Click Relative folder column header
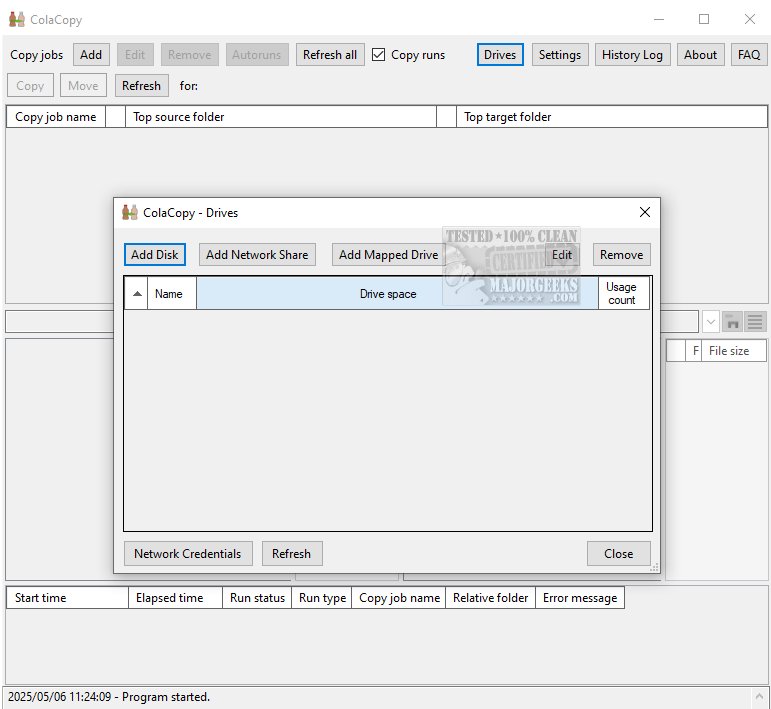771x709 pixels. tap(490, 597)
